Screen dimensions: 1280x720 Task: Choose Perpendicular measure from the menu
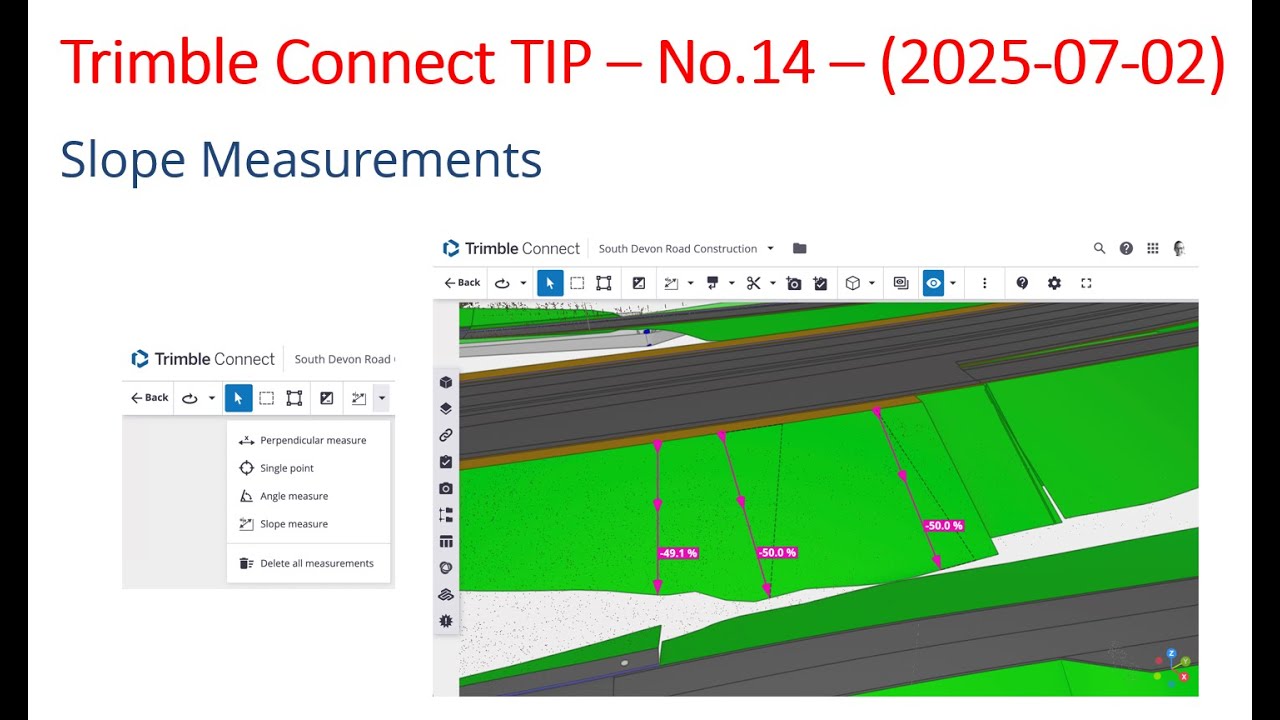(x=308, y=440)
